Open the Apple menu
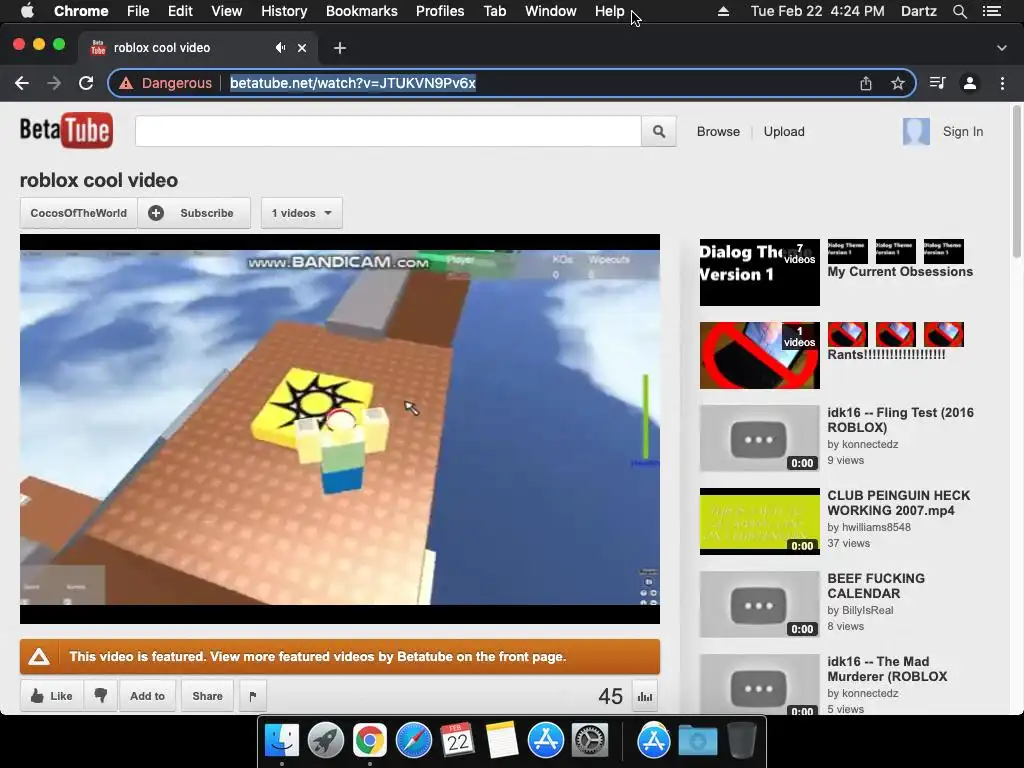 [x=27, y=11]
